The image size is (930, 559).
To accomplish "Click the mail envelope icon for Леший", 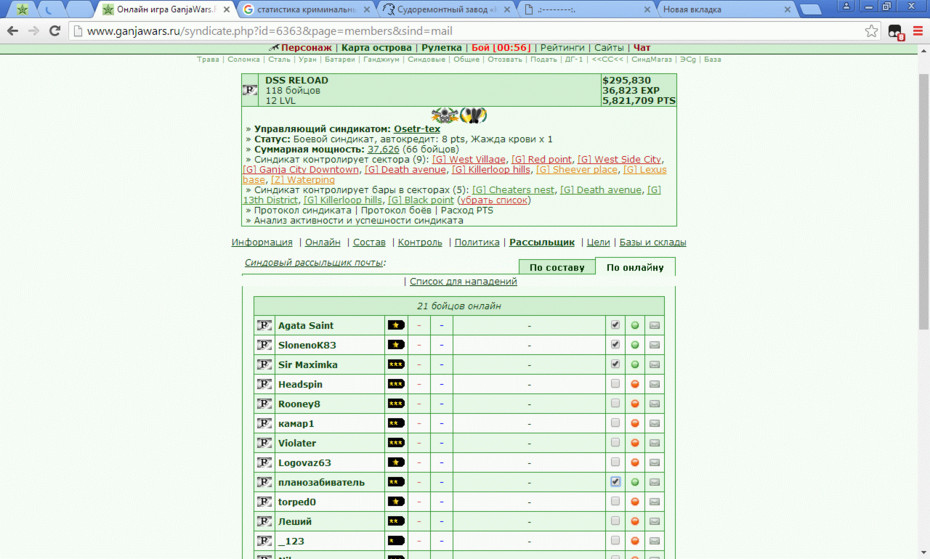I will tap(654, 521).
